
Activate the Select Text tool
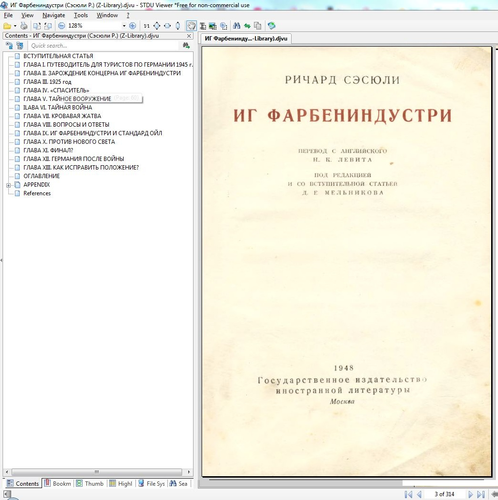click(203, 26)
